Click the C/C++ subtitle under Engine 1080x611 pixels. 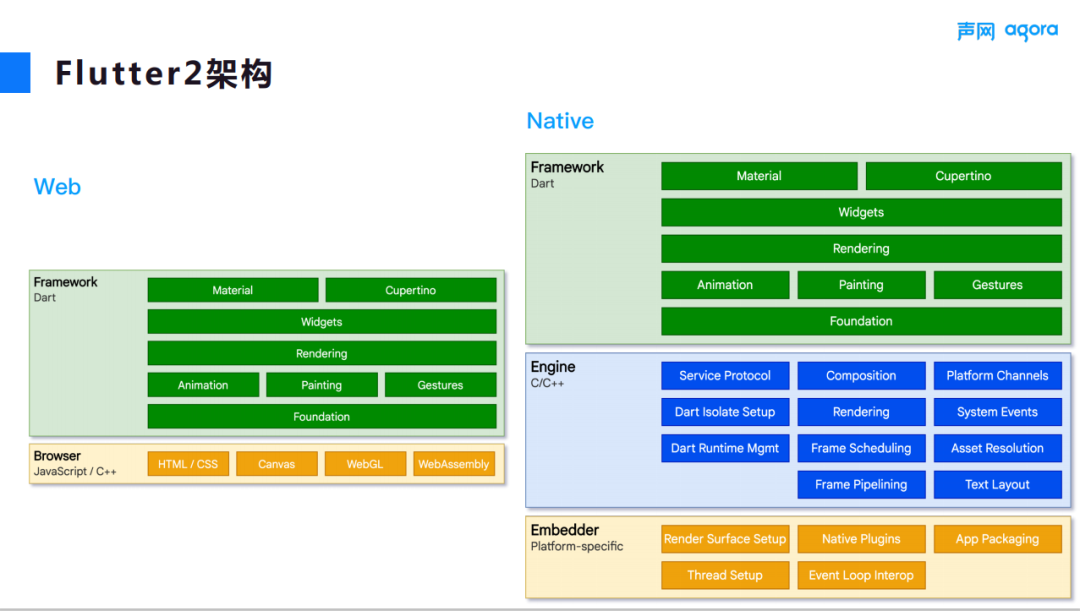point(548,383)
